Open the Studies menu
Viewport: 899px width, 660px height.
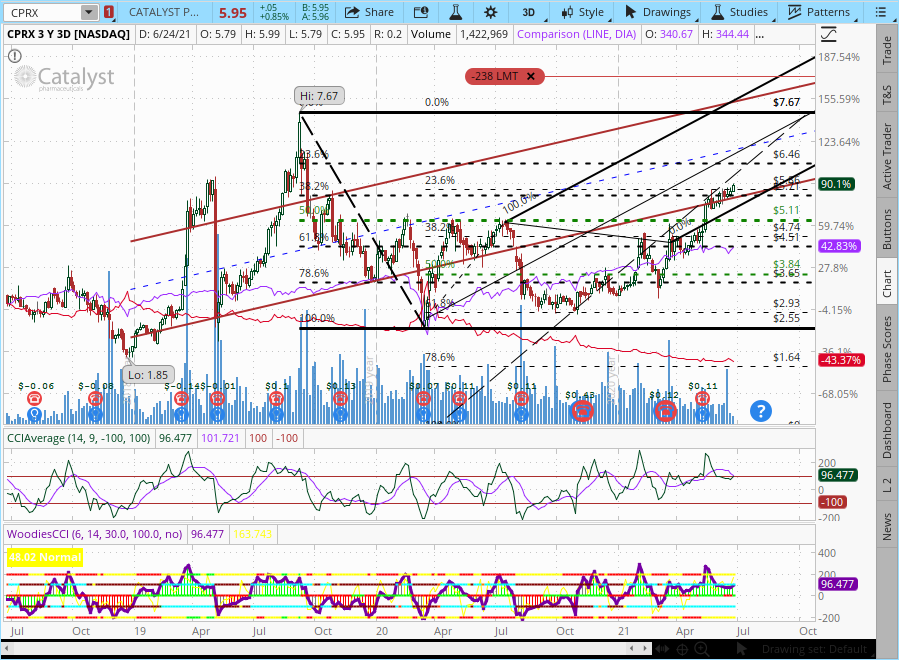(740, 12)
